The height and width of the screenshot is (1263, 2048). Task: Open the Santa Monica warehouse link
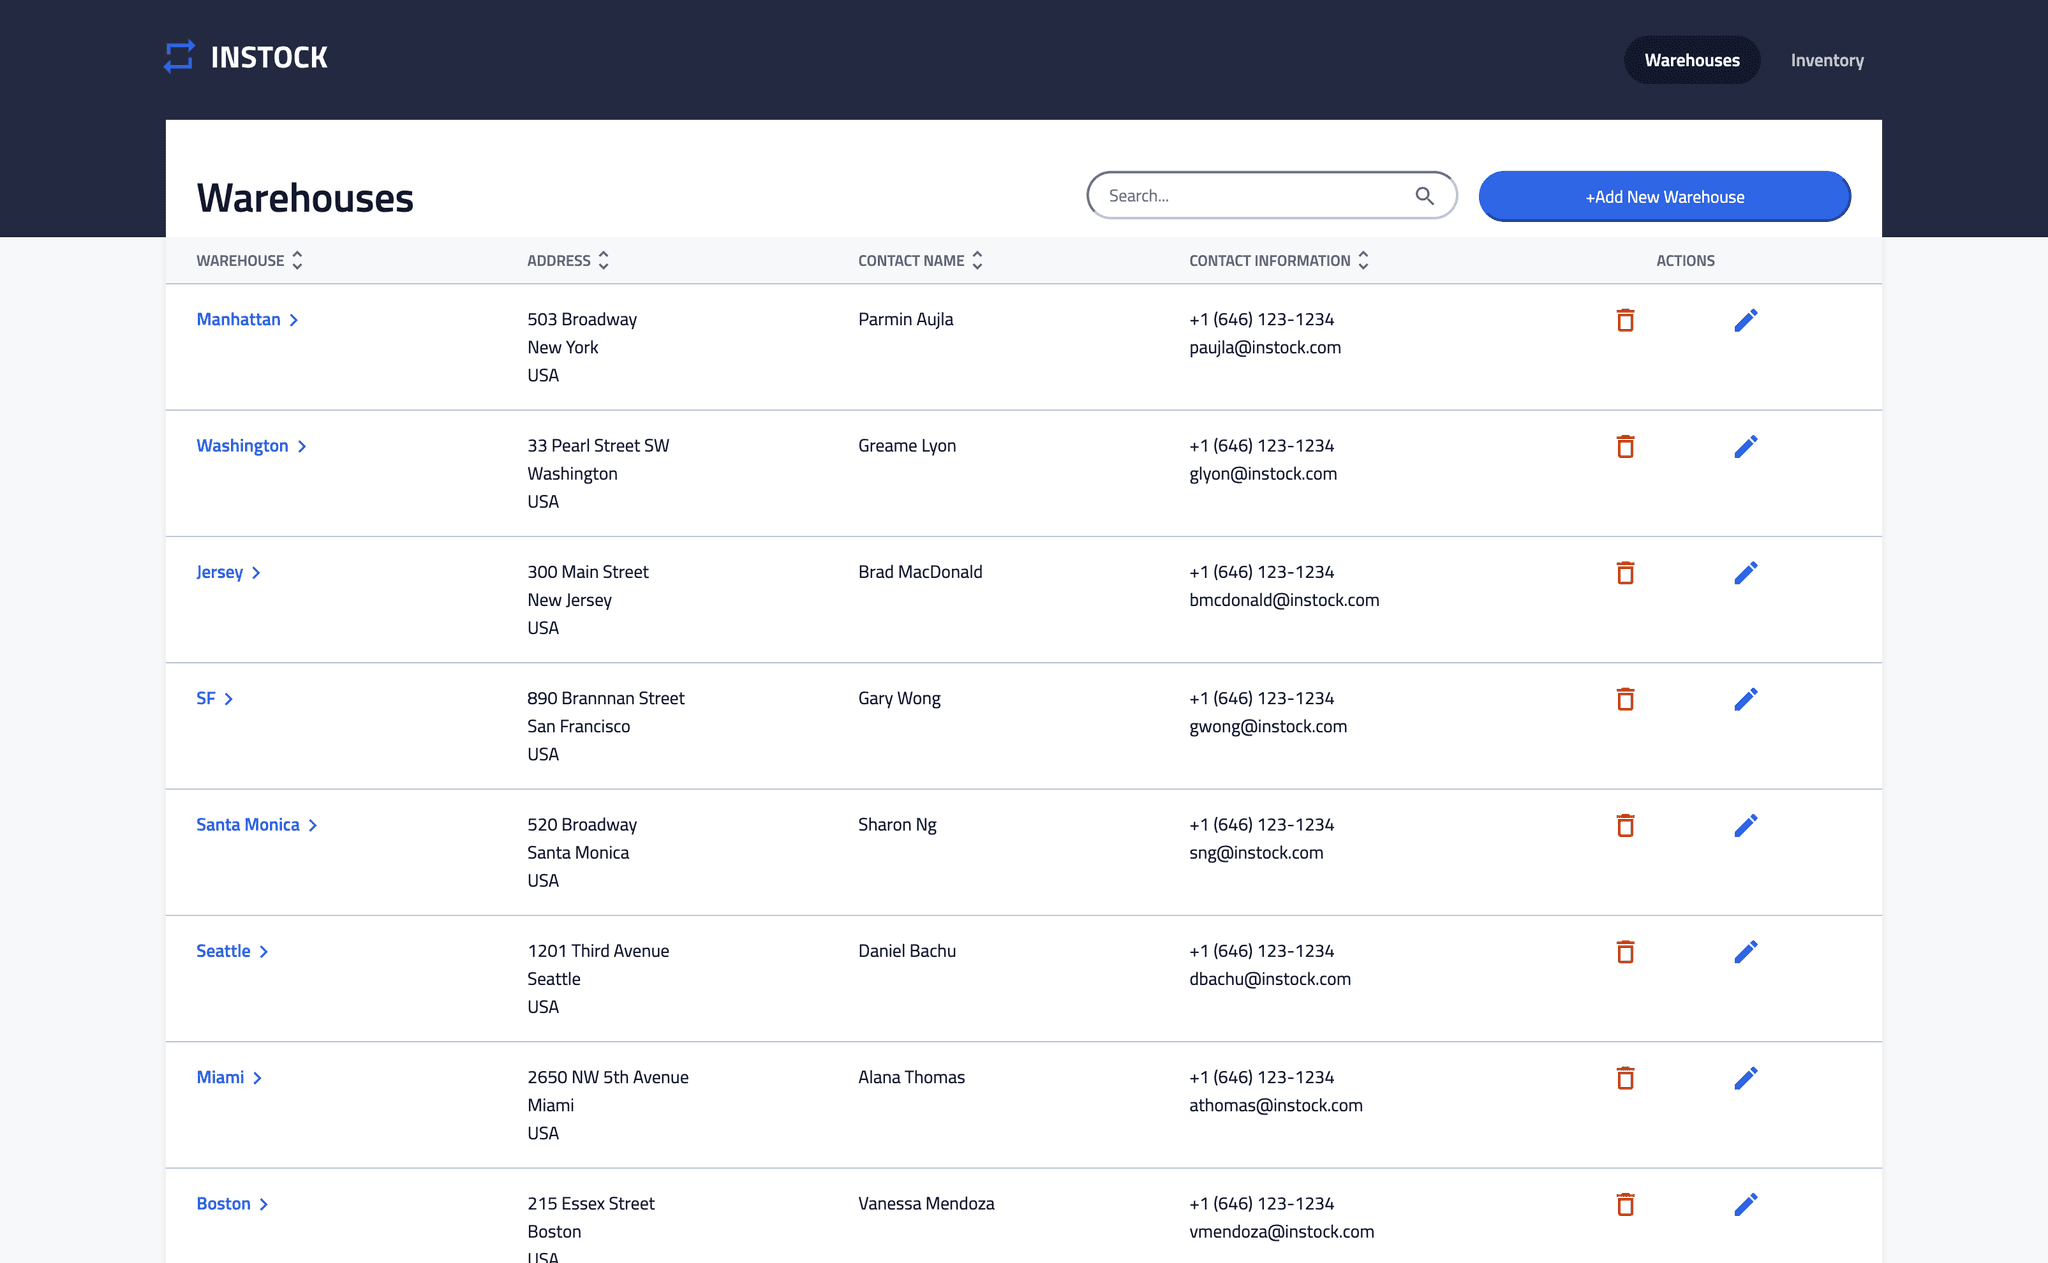248,825
